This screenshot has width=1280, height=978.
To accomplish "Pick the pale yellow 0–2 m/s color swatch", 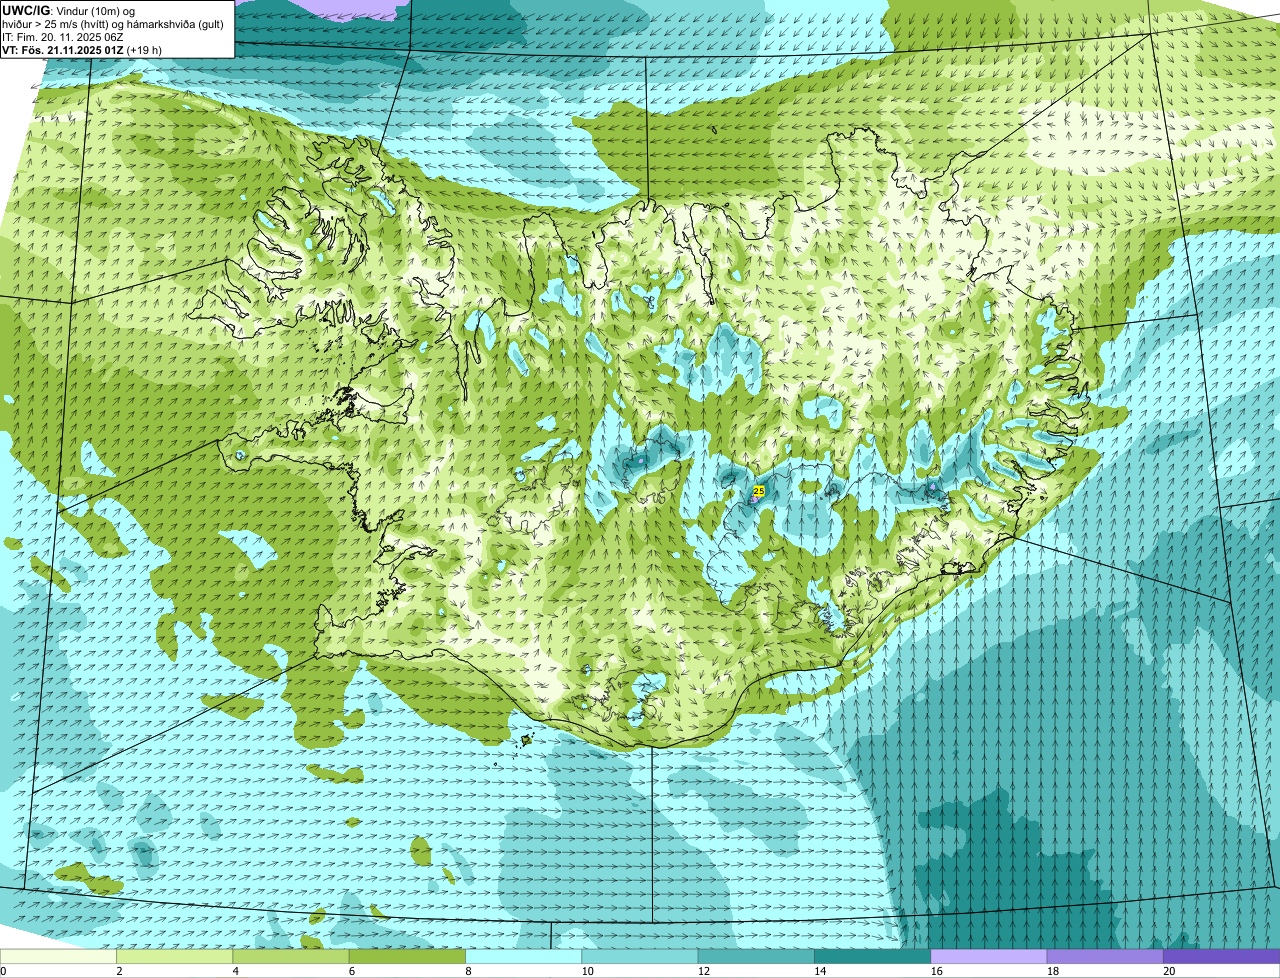I will pos(58,957).
